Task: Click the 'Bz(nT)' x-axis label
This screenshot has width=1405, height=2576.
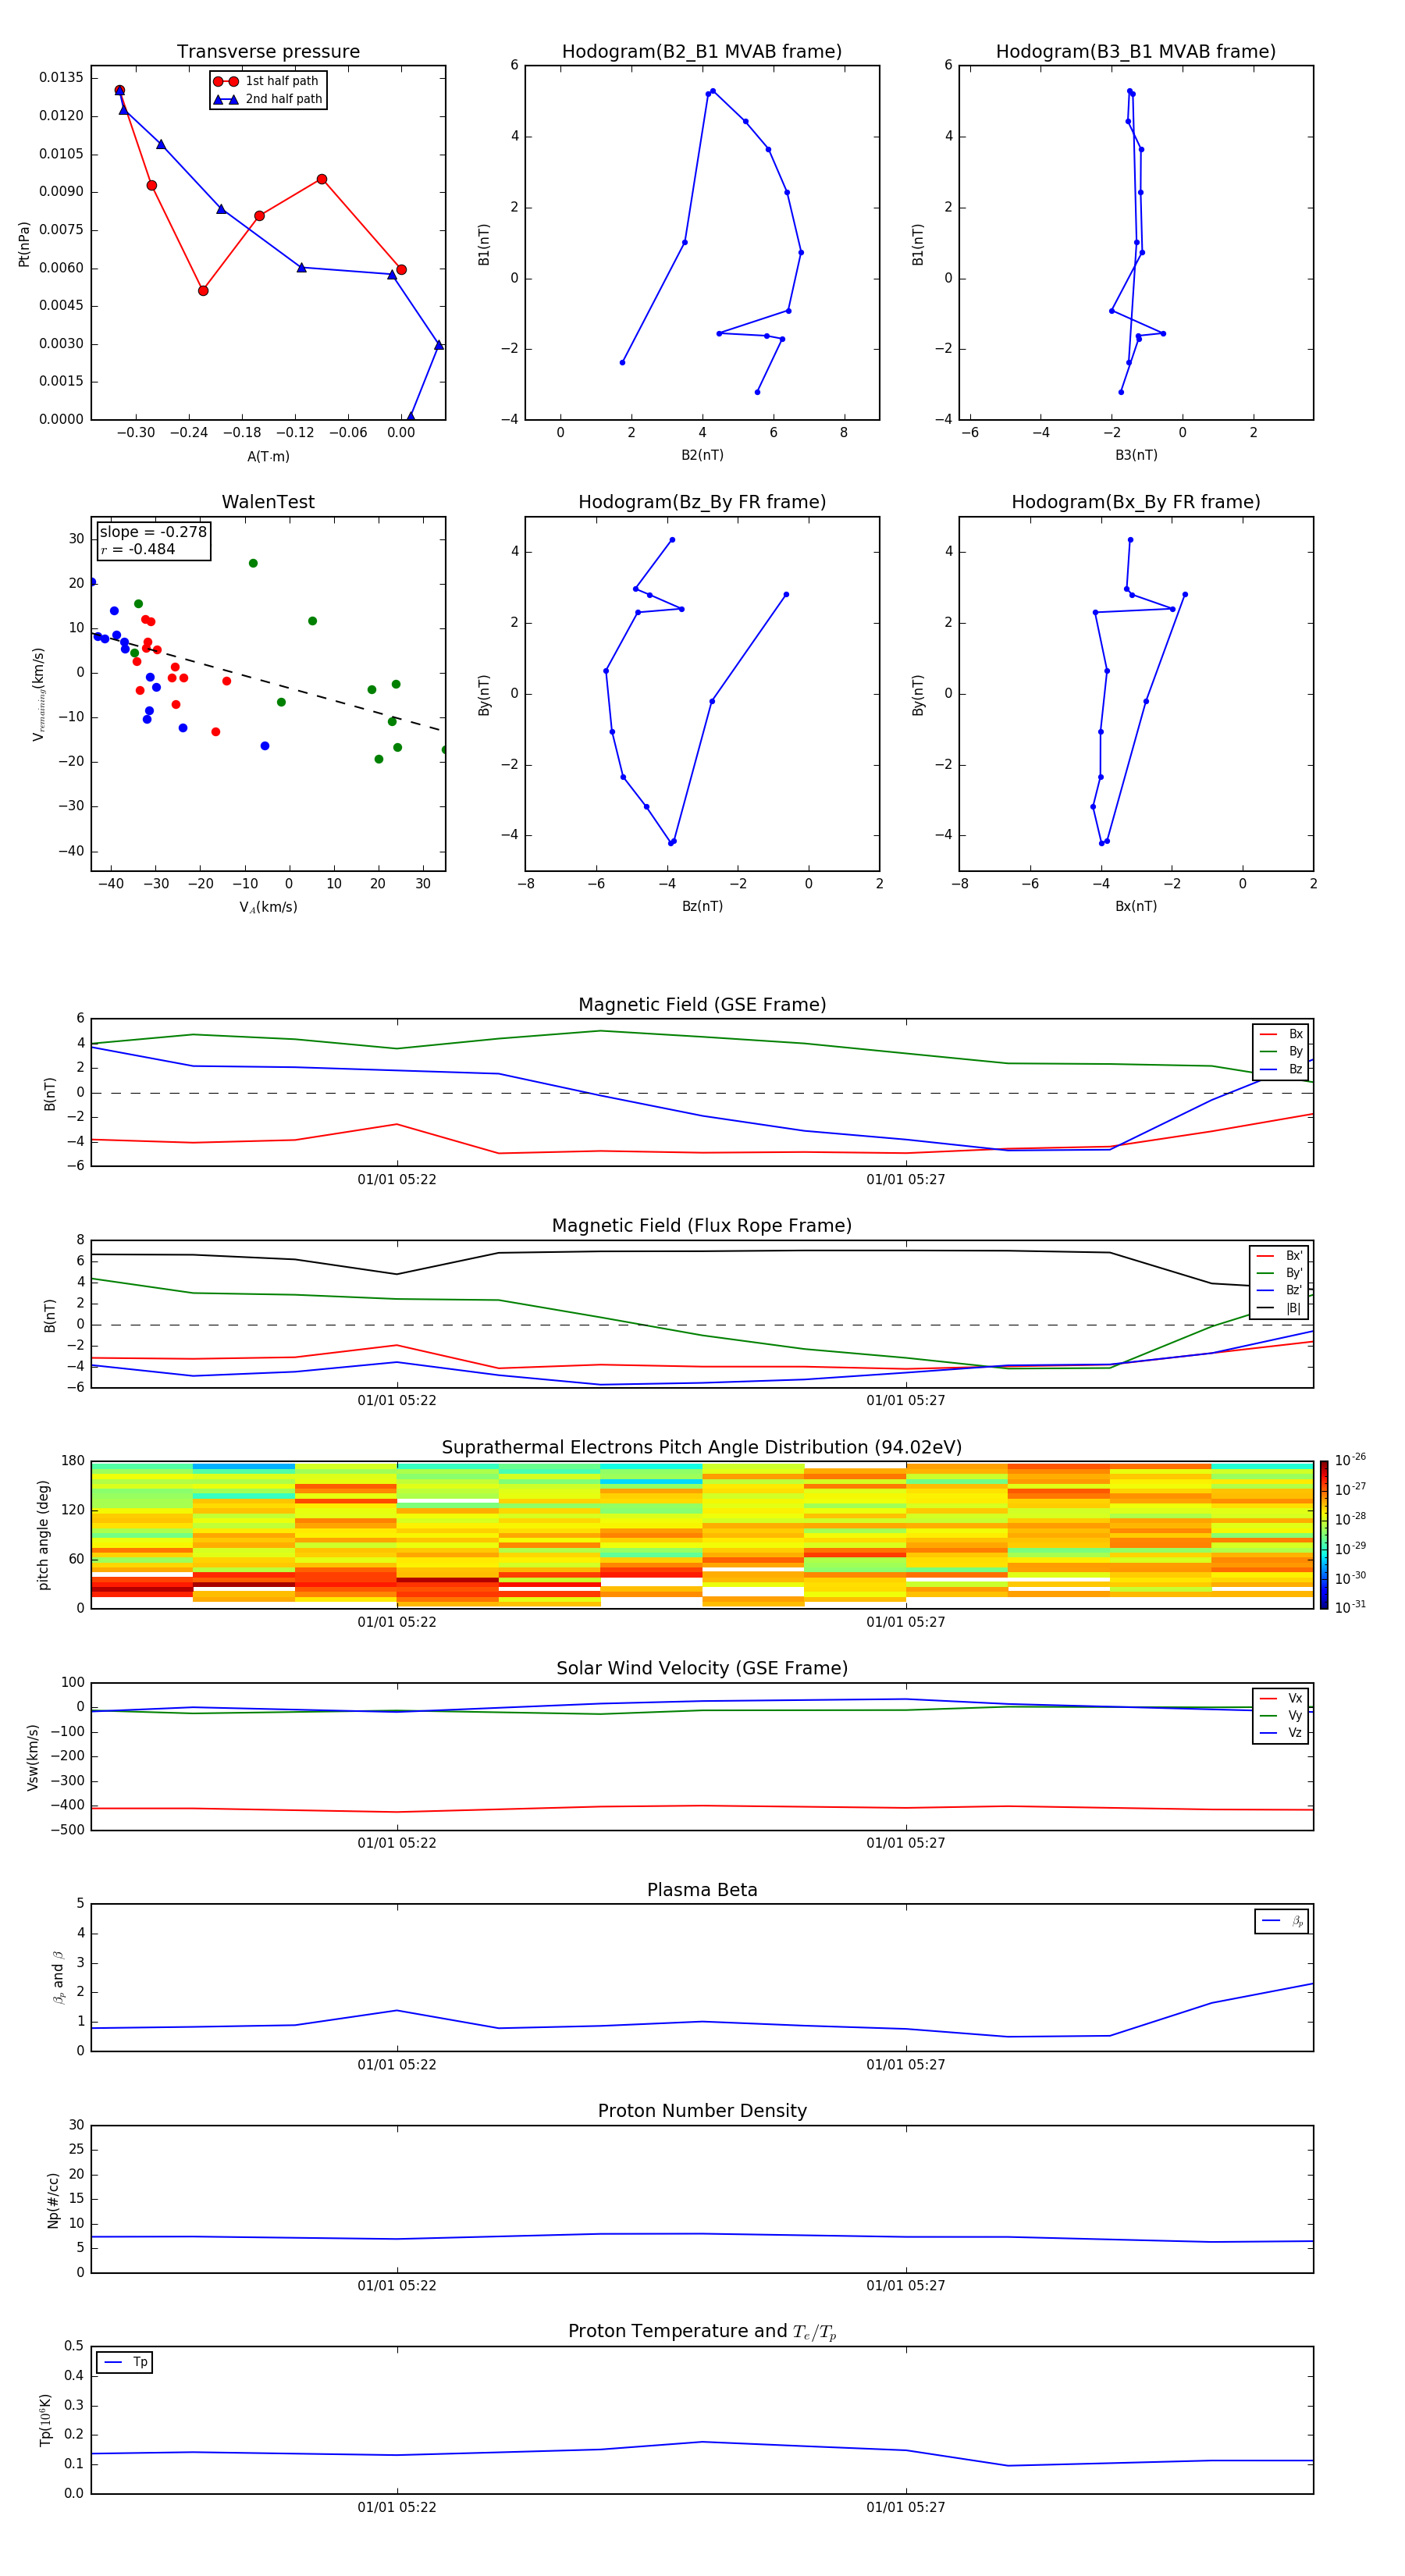Action: (702, 906)
